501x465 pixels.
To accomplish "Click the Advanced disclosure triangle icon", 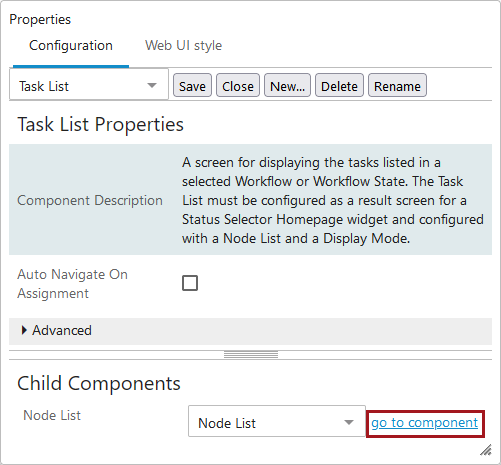I will point(24,330).
